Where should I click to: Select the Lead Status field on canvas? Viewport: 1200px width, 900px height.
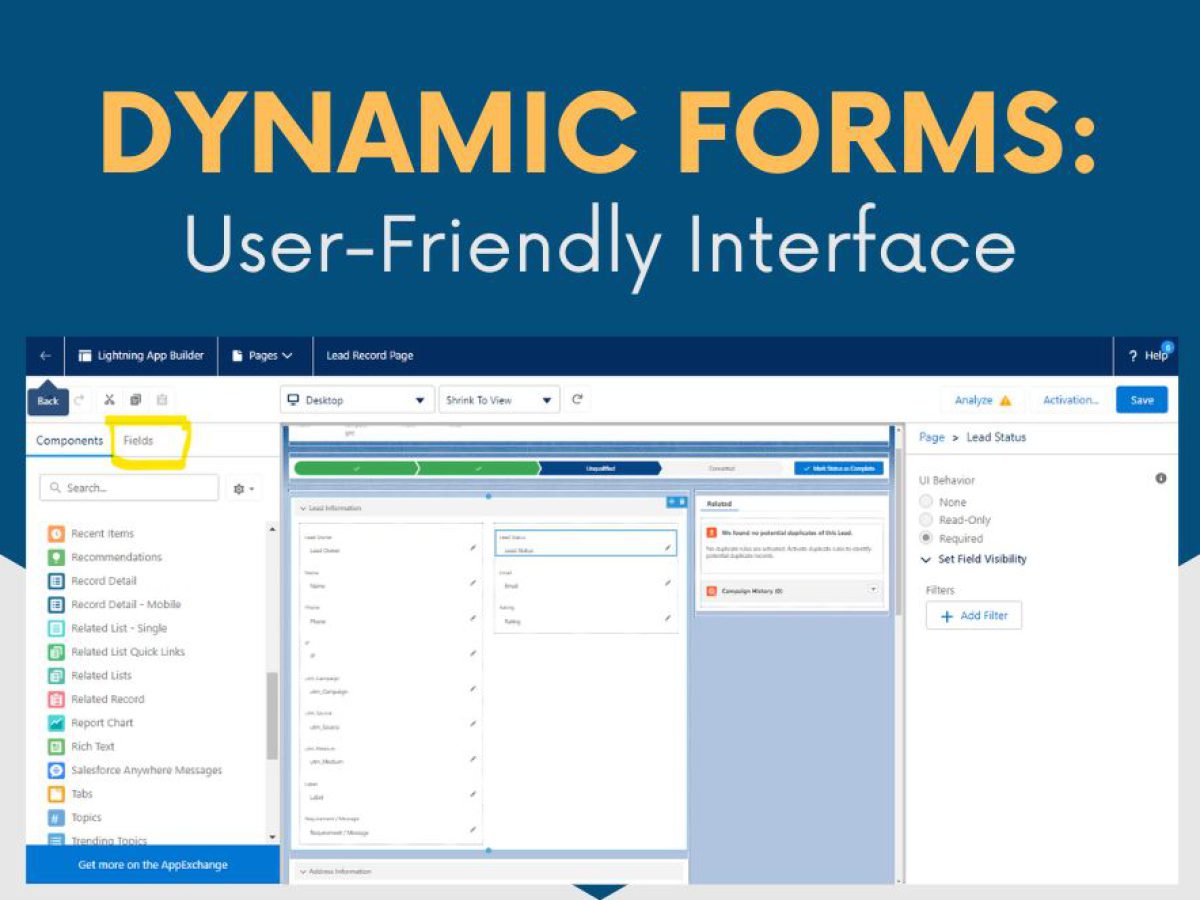tap(586, 543)
